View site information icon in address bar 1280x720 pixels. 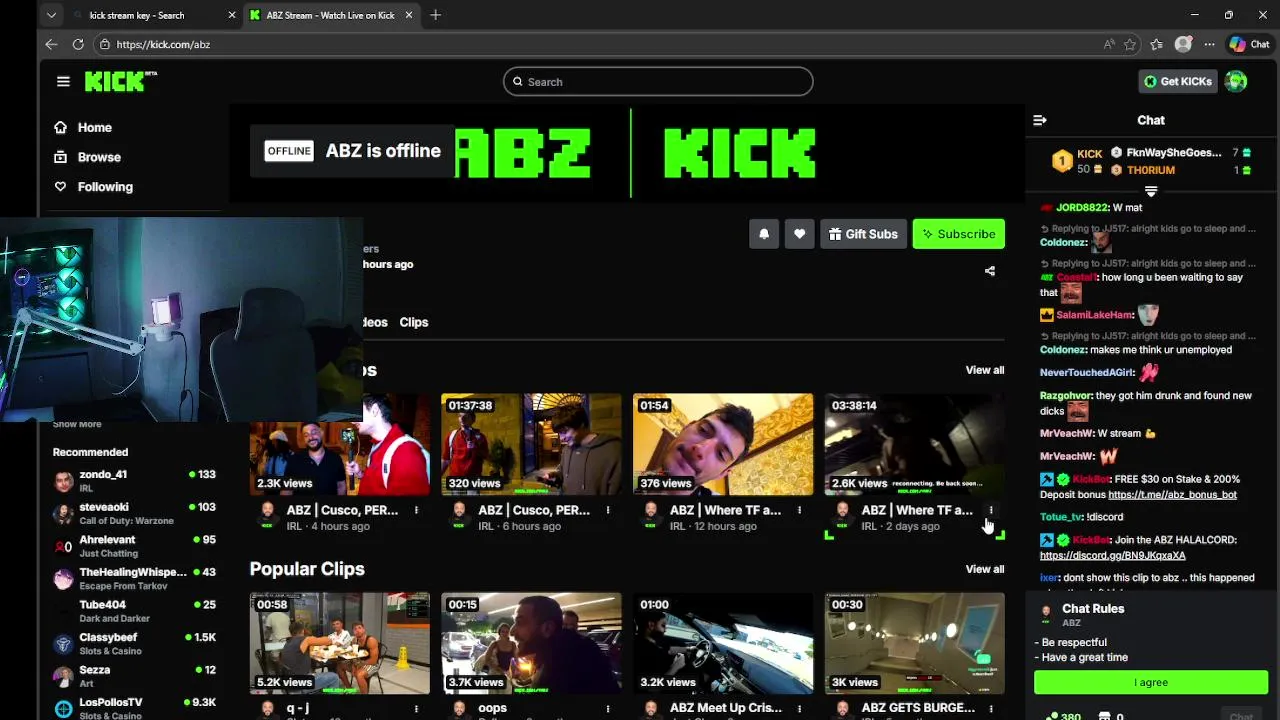104,44
